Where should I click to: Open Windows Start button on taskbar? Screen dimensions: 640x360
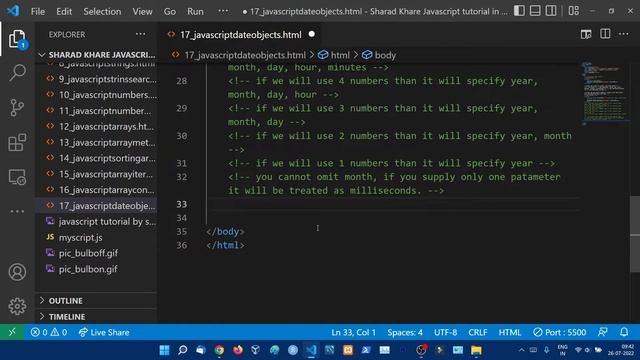point(164,350)
